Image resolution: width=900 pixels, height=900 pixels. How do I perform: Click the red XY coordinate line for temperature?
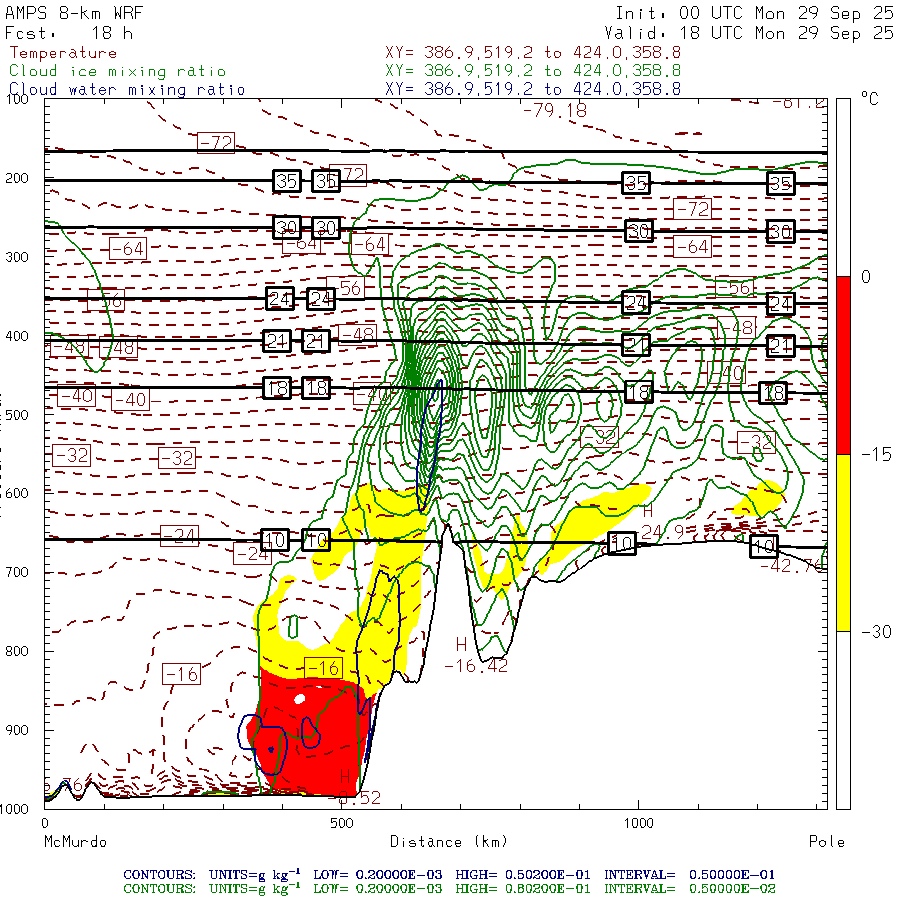tap(533, 53)
